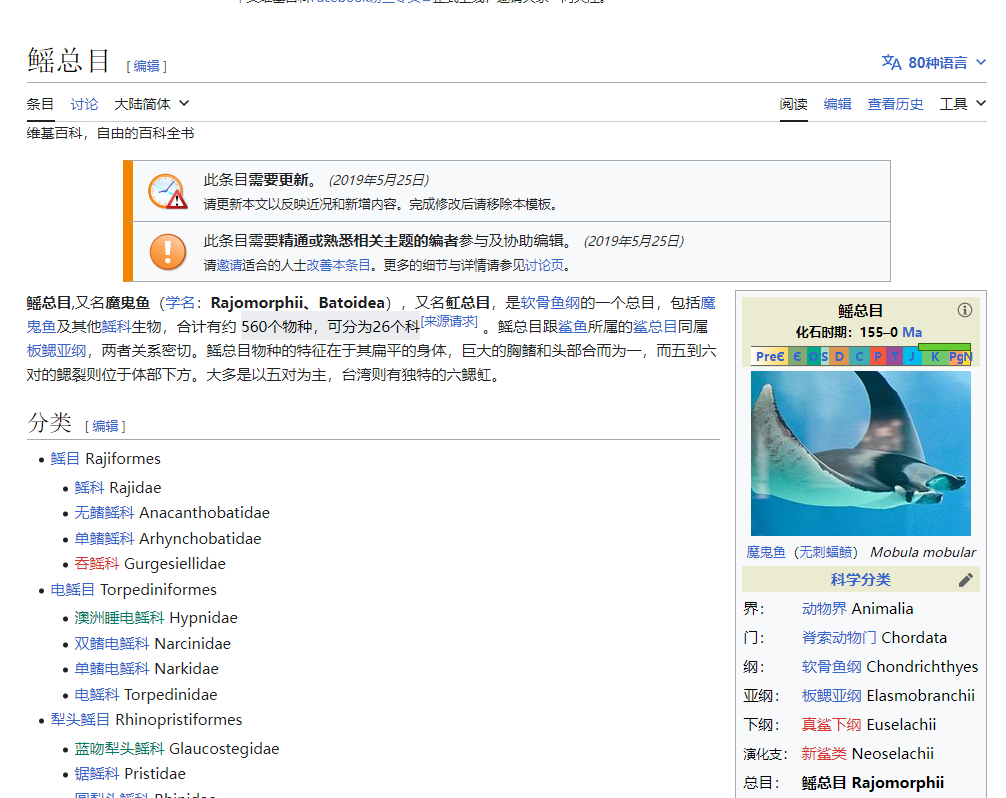
Task: Switch to the 讨论 tab
Action: (84, 104)
